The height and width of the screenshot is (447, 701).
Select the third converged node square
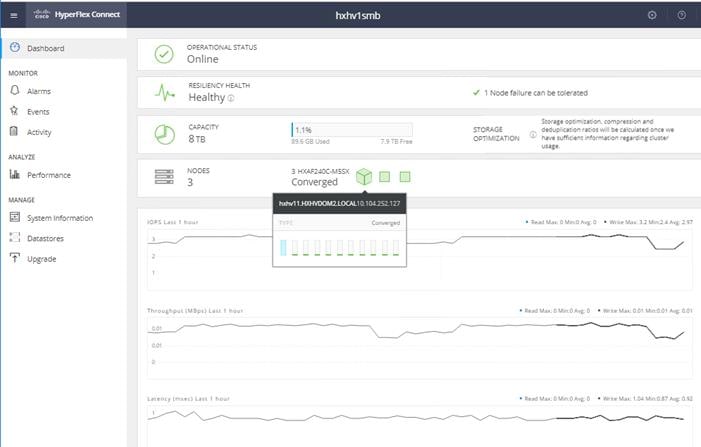[405, 177]
